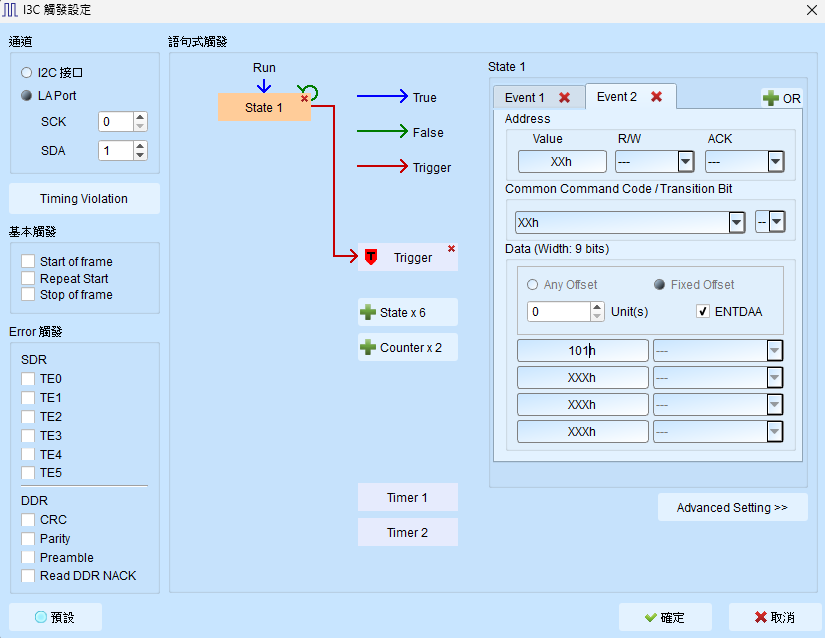Click the red Trigger shield icon

click(x=371, y=257)
